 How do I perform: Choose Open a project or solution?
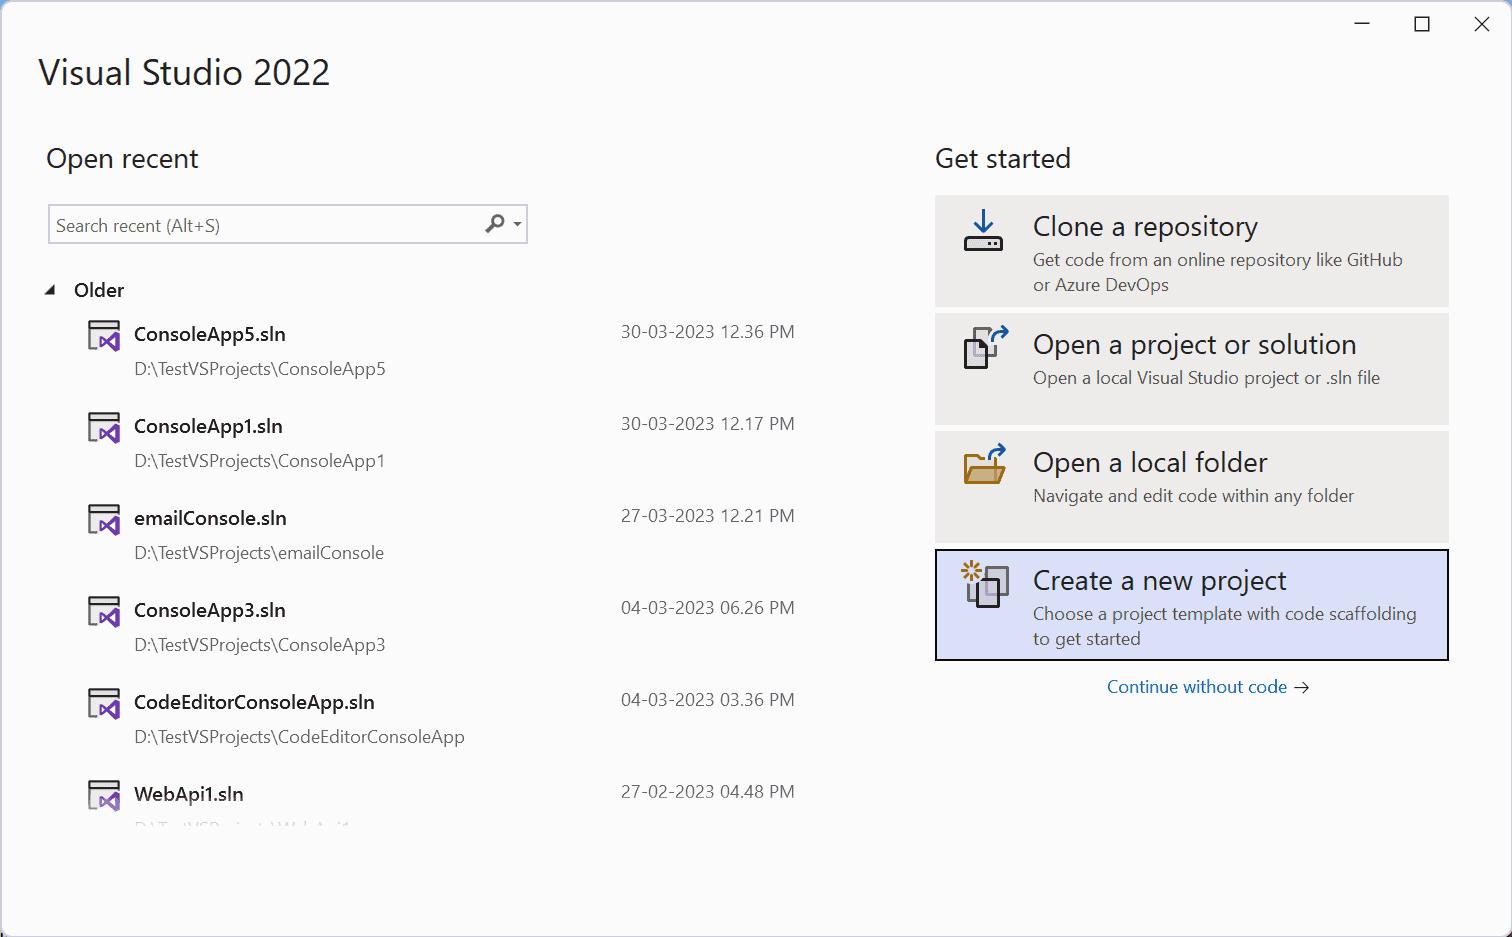[x=1190, y=368]
